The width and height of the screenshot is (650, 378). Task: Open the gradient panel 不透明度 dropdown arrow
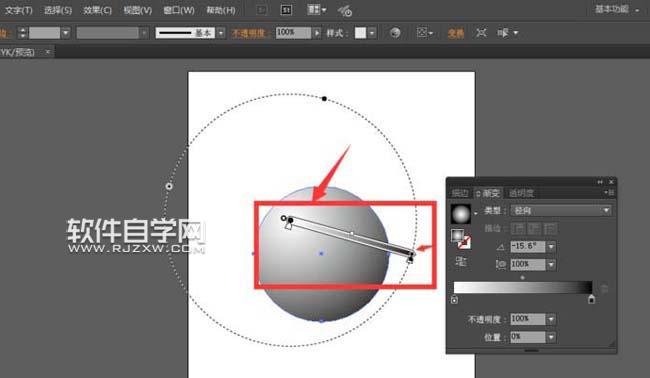pyautogui.click(x=551, y=319)
